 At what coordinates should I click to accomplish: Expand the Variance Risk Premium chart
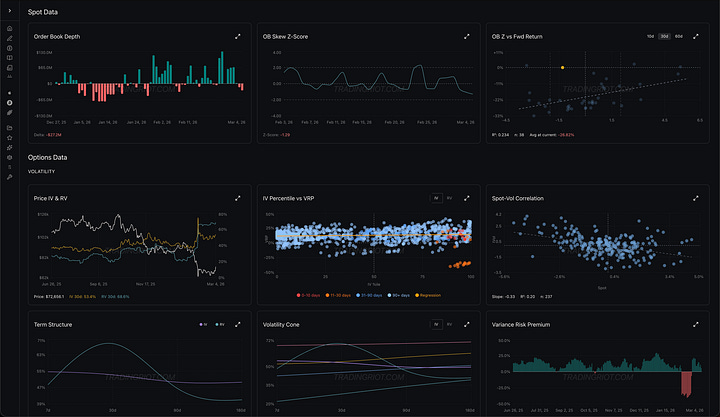coord(696,324)
